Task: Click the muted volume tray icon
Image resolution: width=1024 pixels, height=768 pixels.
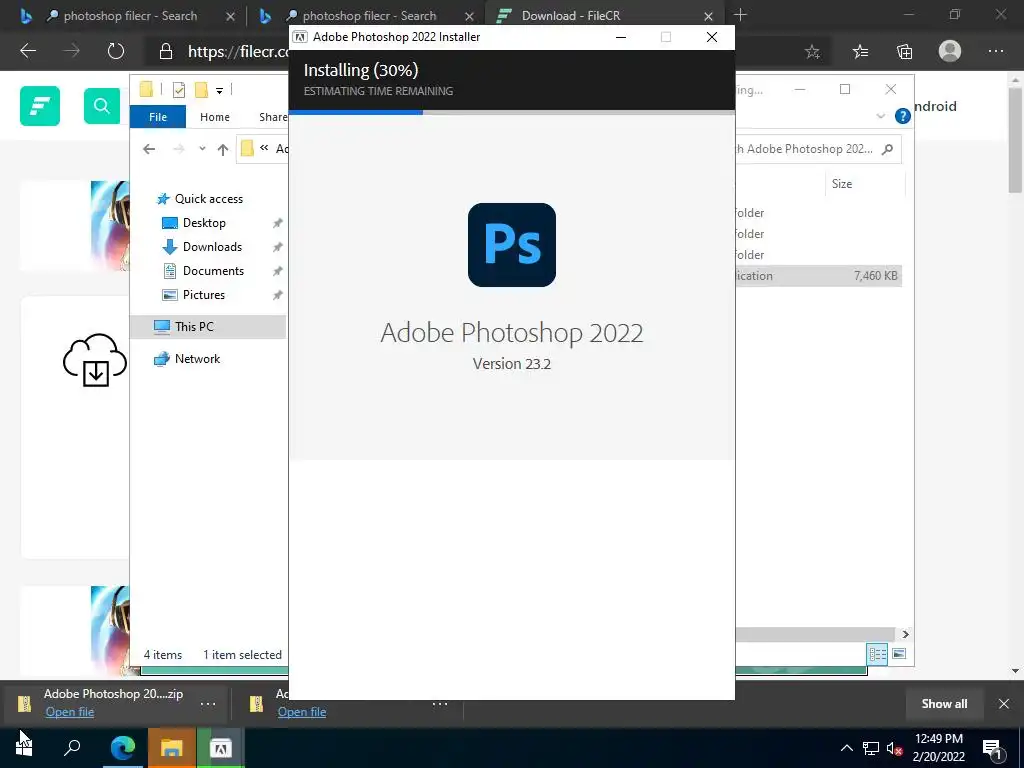Action: 895,749
